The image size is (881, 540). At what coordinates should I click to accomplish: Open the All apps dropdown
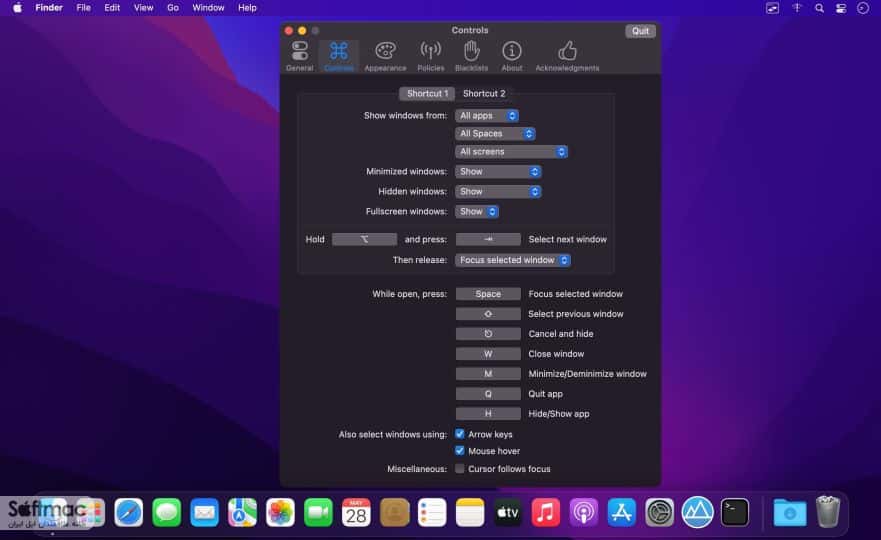[487, 116]
